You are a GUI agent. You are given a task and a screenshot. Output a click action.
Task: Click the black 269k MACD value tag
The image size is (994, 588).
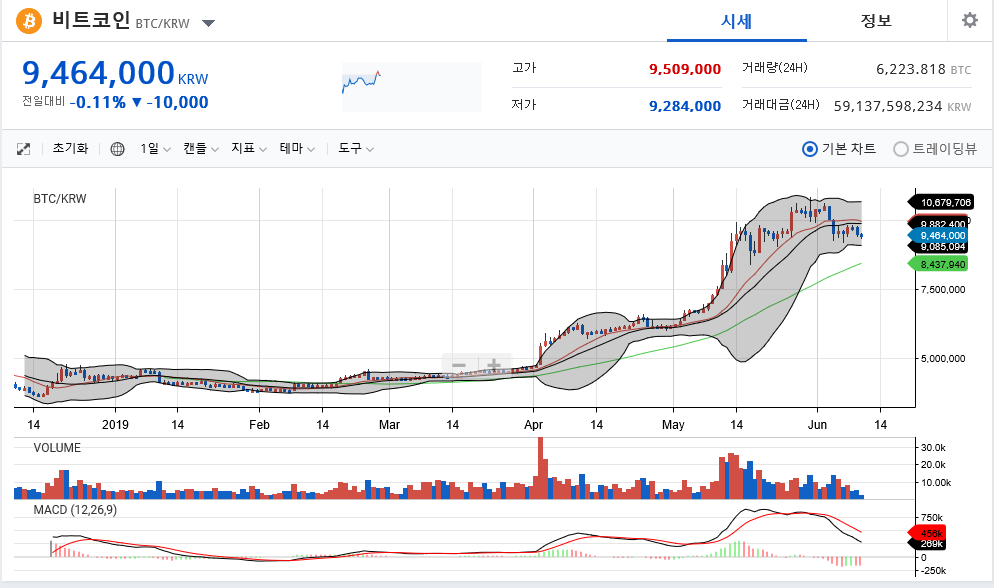point(927,544)
